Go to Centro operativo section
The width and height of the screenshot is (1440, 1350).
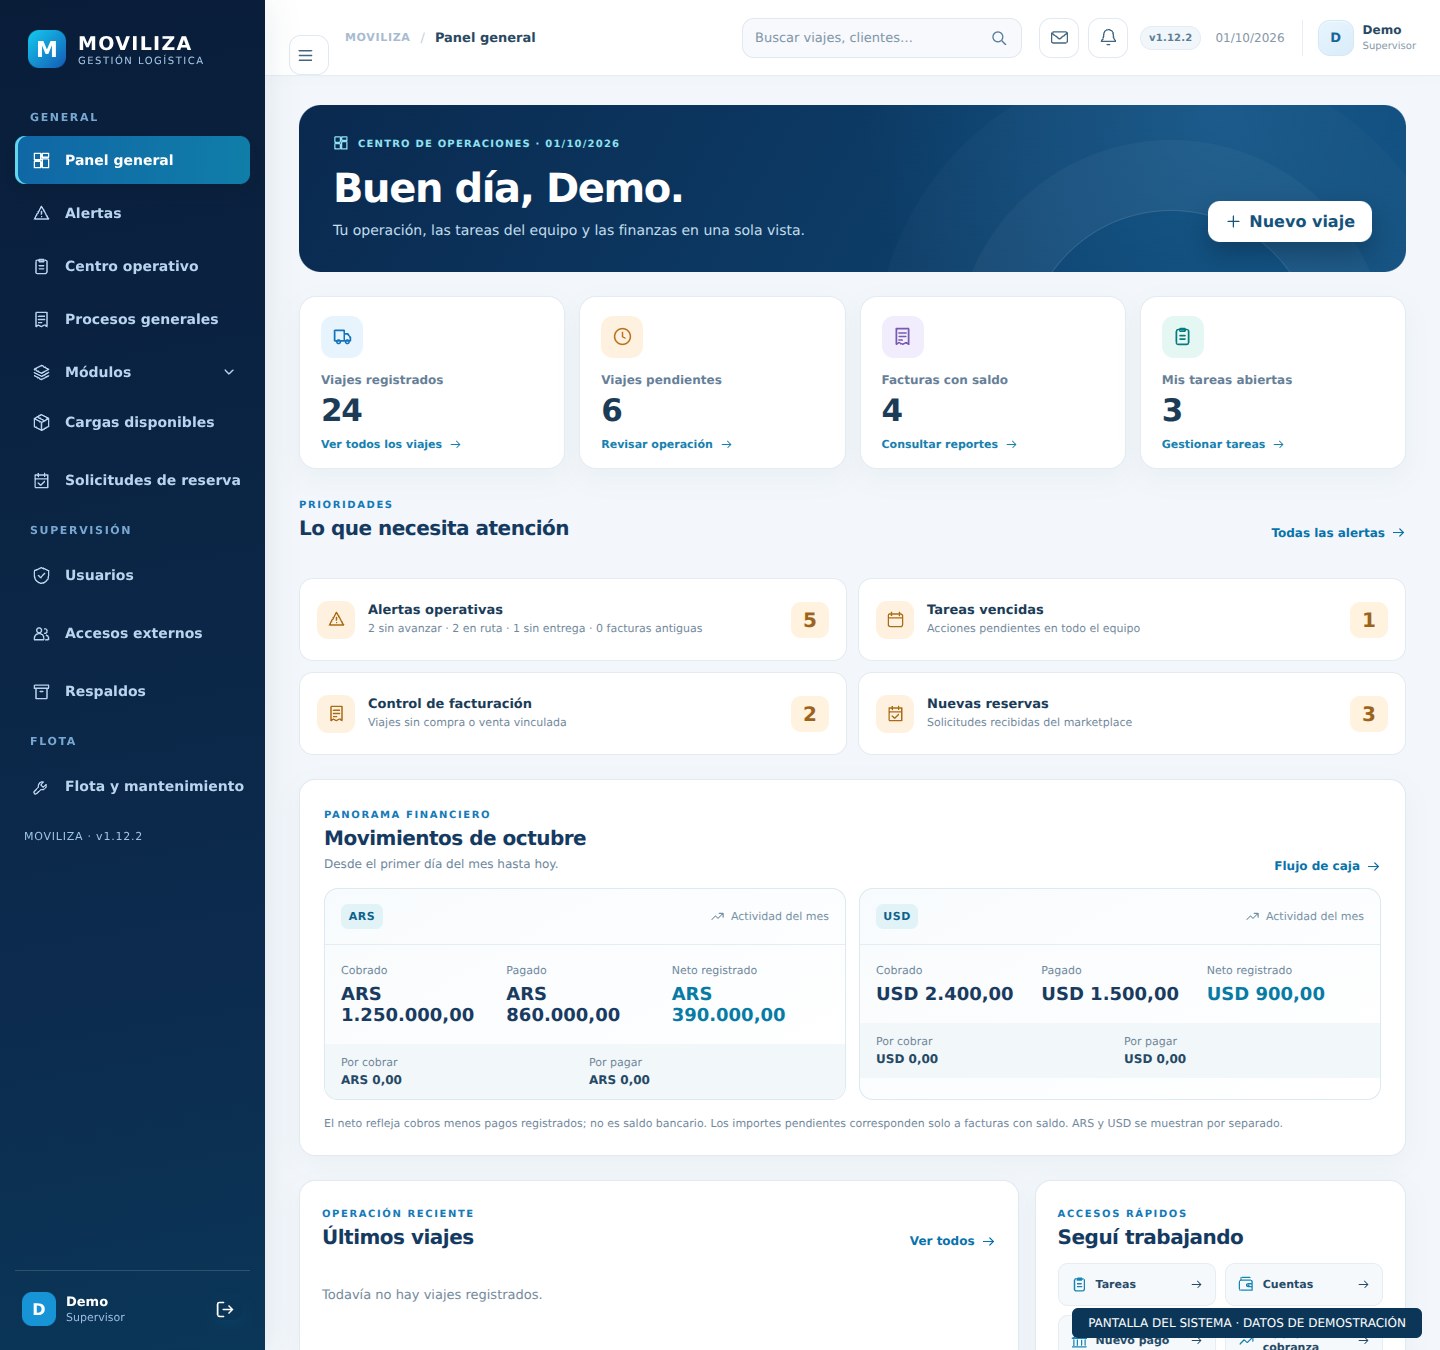point(132,266)
